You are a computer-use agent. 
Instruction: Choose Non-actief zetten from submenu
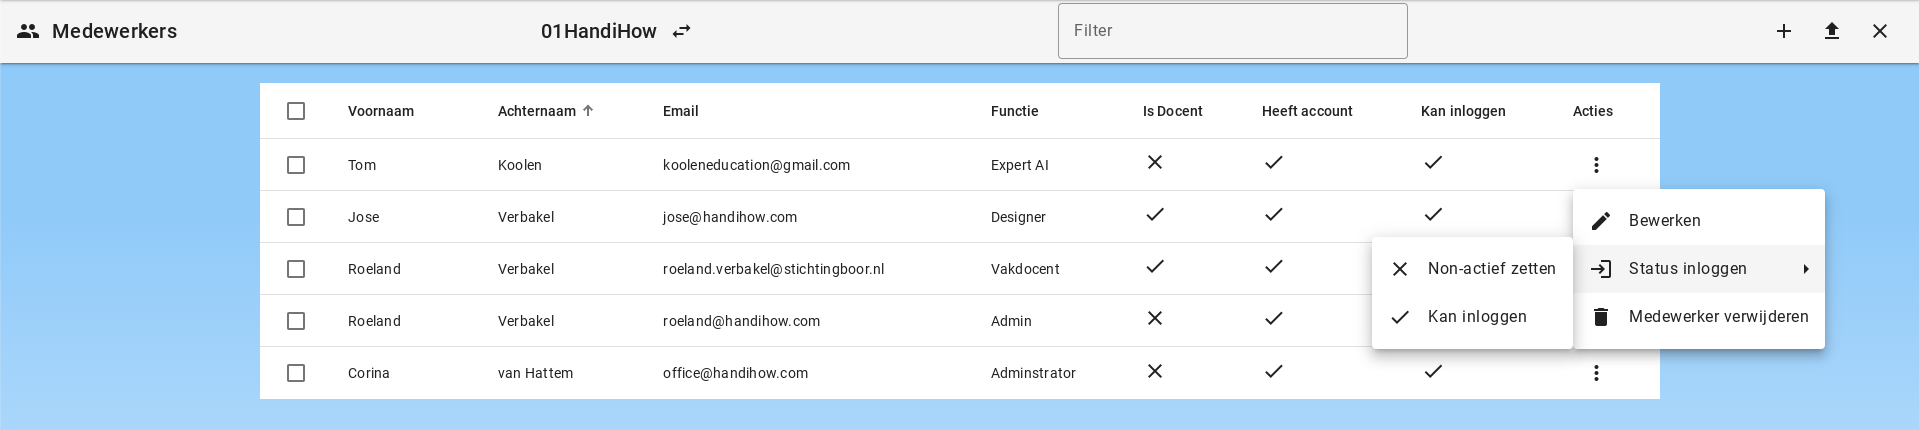point(1490,269)
